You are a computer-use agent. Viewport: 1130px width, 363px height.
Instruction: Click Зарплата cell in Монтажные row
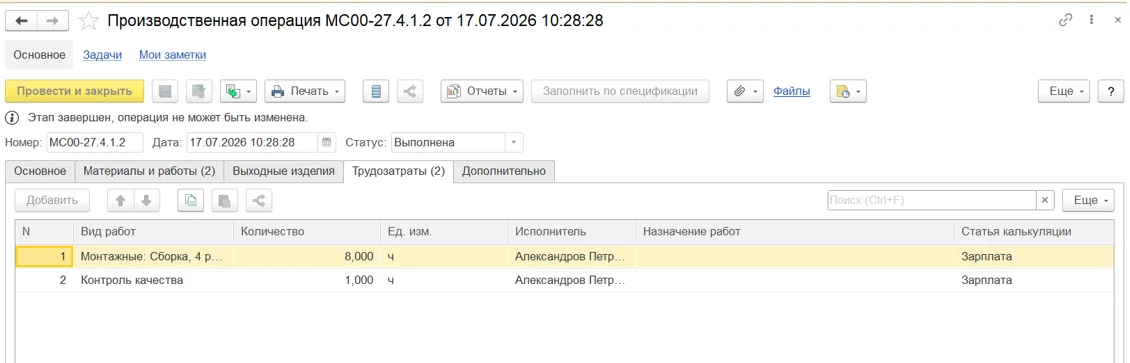1034,256
